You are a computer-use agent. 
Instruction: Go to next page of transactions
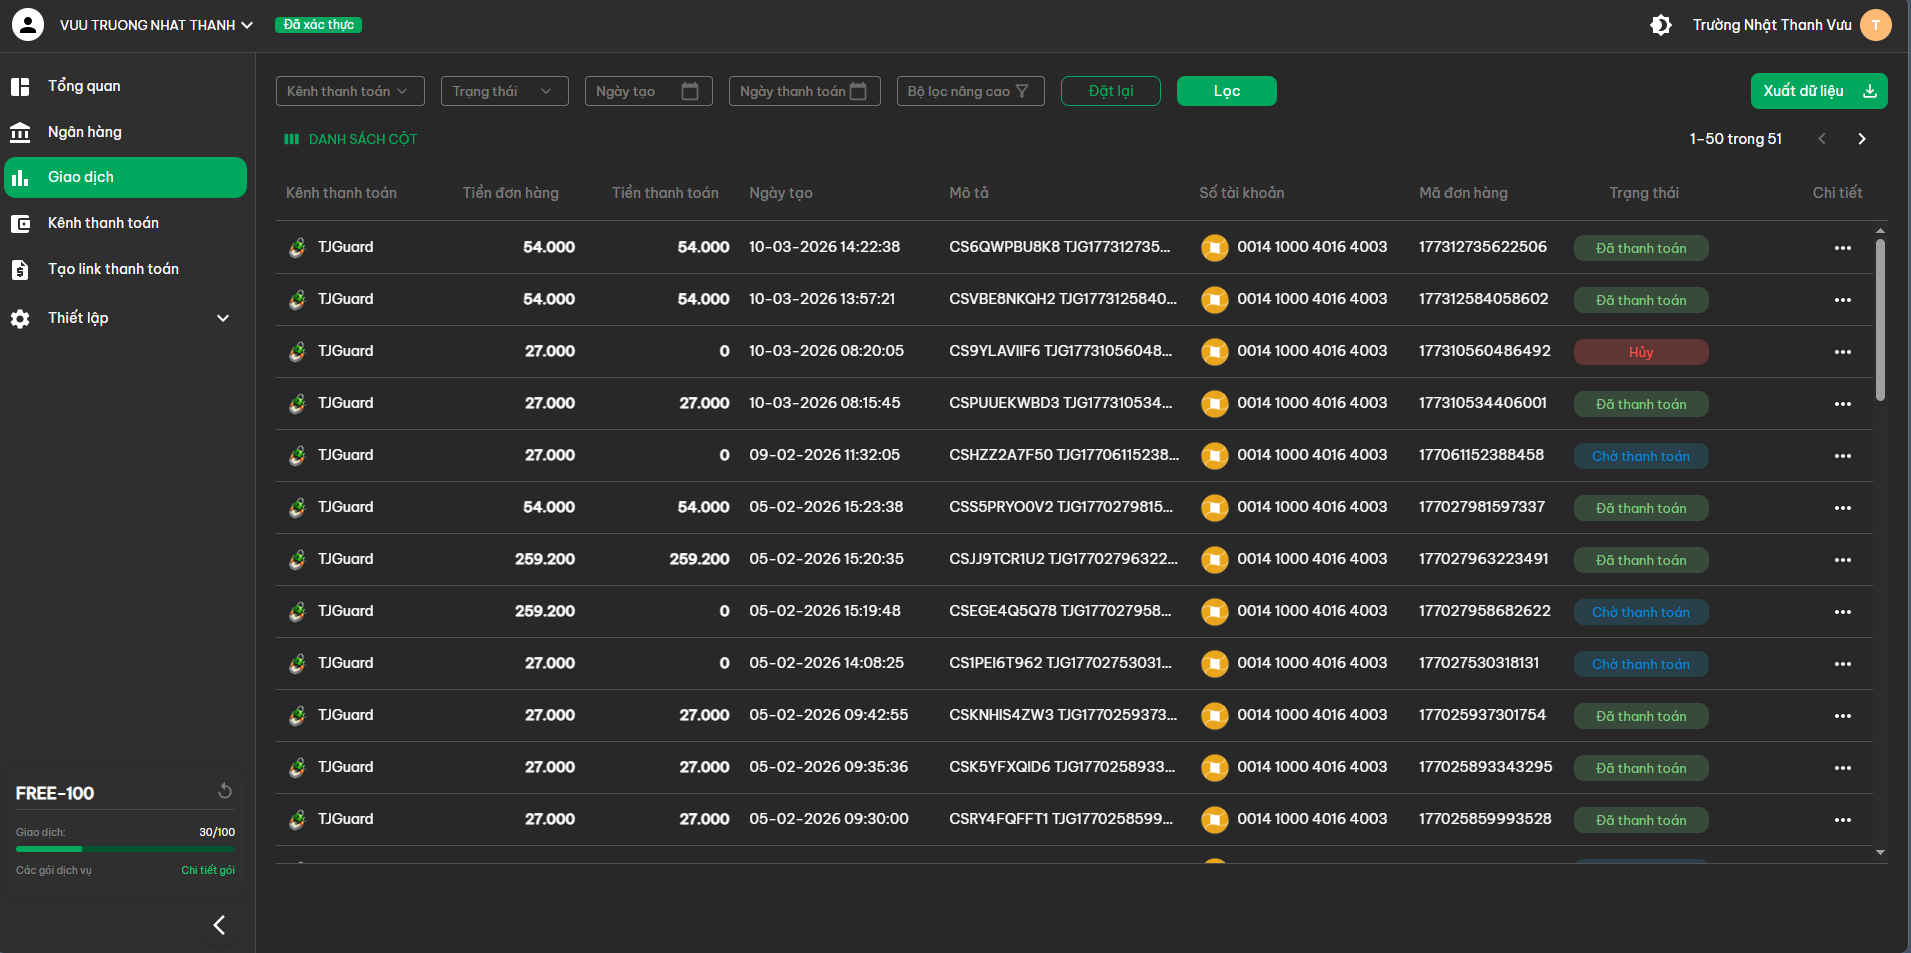[1861, 139]
